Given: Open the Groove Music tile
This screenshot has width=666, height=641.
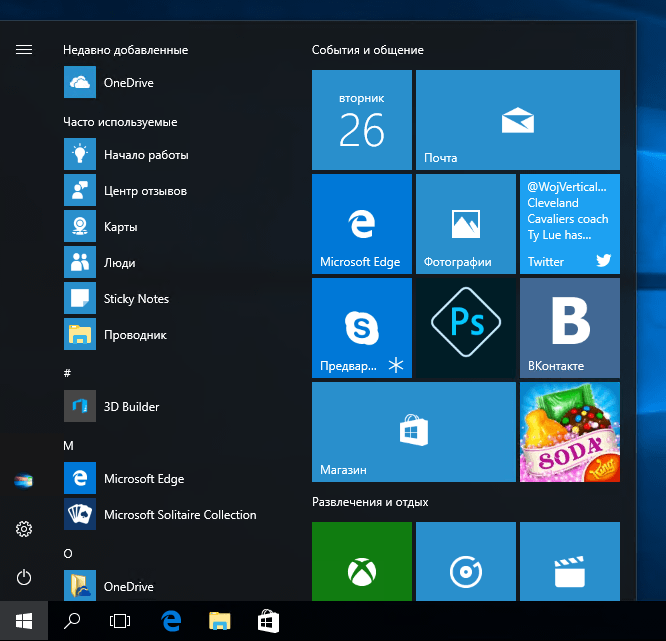Looking at the screenshot, I should [x=466, y=562].
